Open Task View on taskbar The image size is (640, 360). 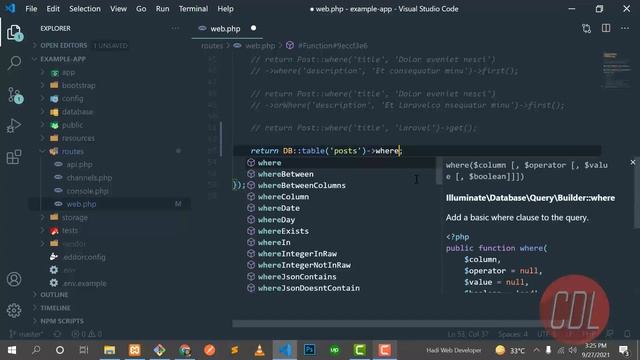click(84, 350)
